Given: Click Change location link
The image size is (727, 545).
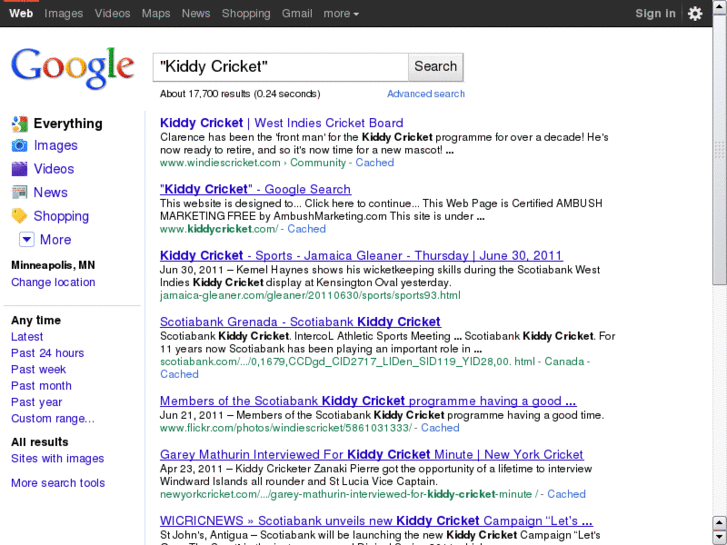Looking at the screenshot, I should tap(53, 282).
